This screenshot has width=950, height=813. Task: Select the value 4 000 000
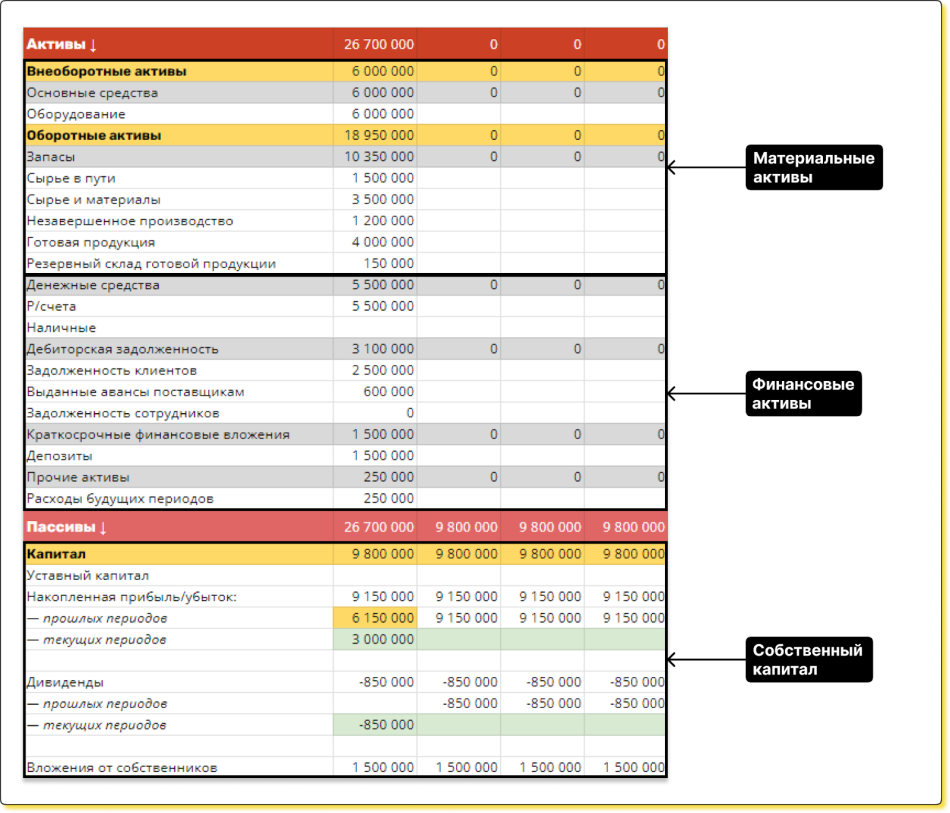(x=383, y=242)
